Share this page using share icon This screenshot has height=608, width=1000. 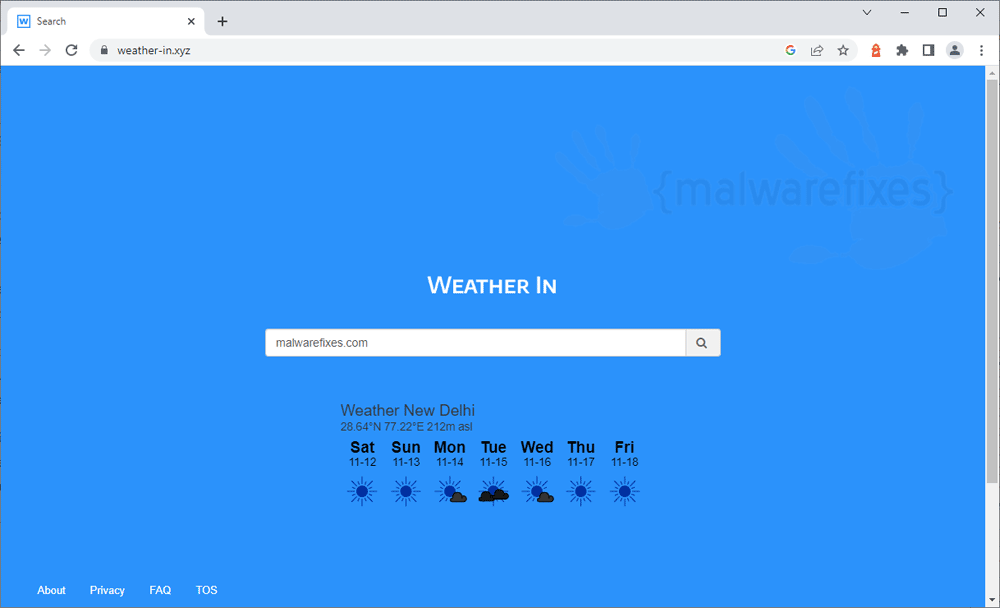(817, 50)
